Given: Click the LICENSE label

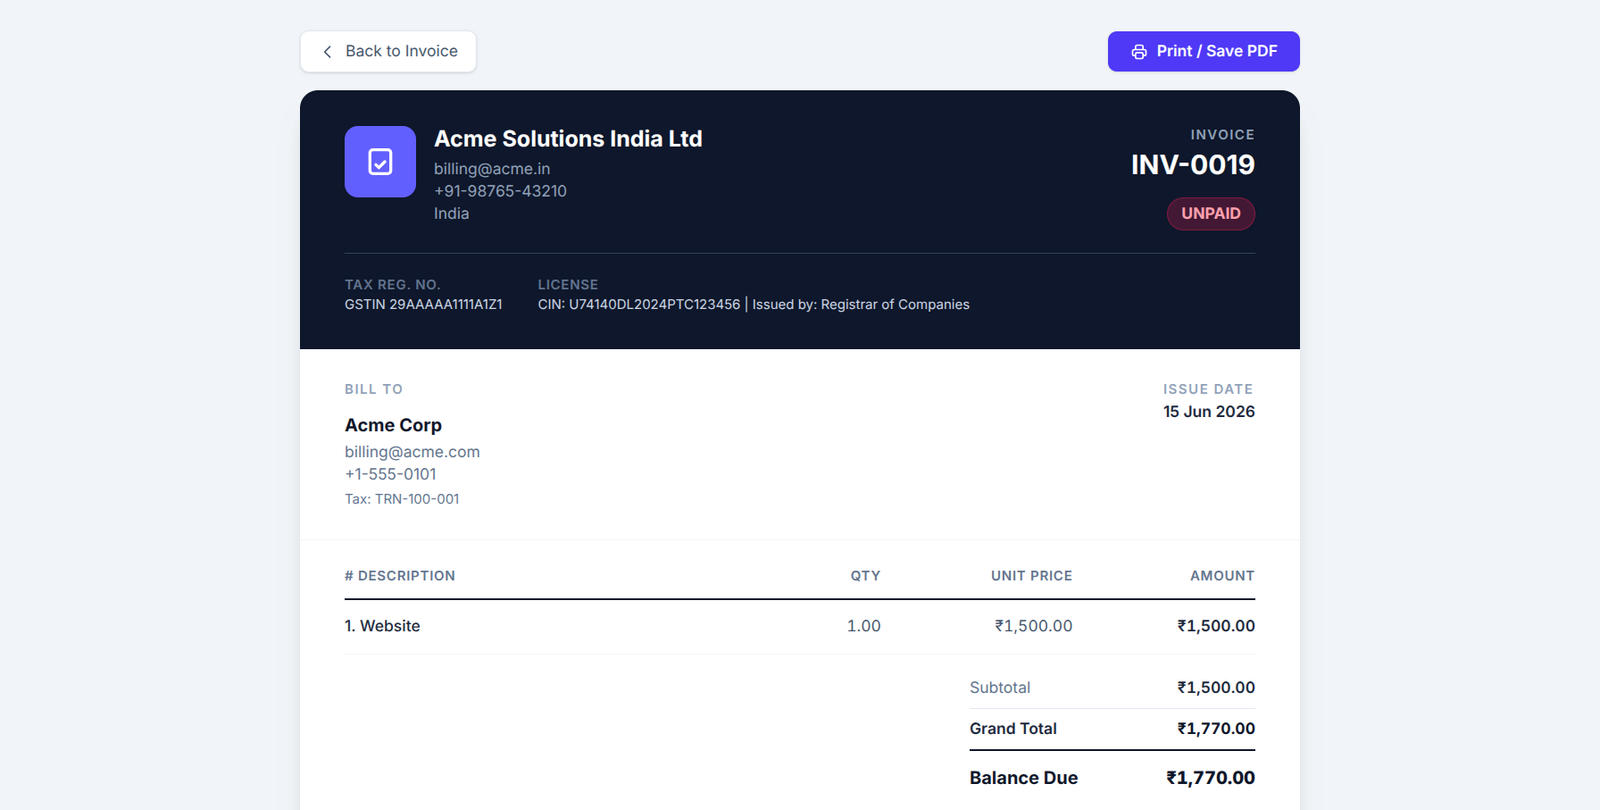Looking at the screenshot, I should coord(568,285).
